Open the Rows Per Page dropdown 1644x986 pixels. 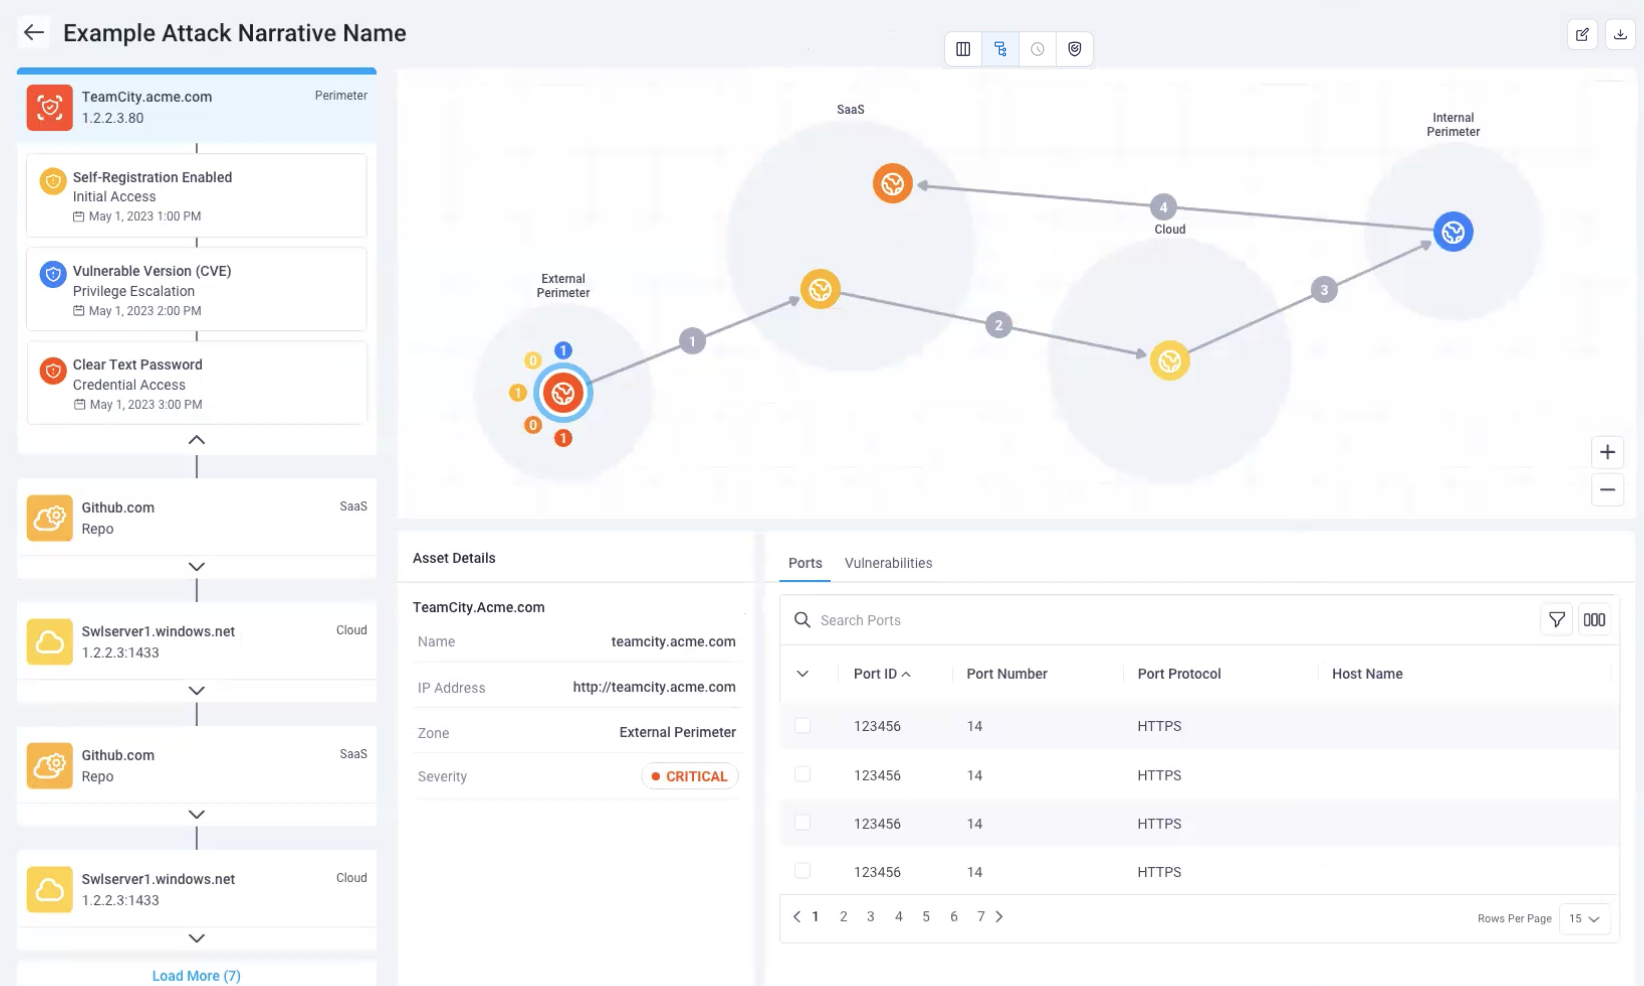[1585, 918]
